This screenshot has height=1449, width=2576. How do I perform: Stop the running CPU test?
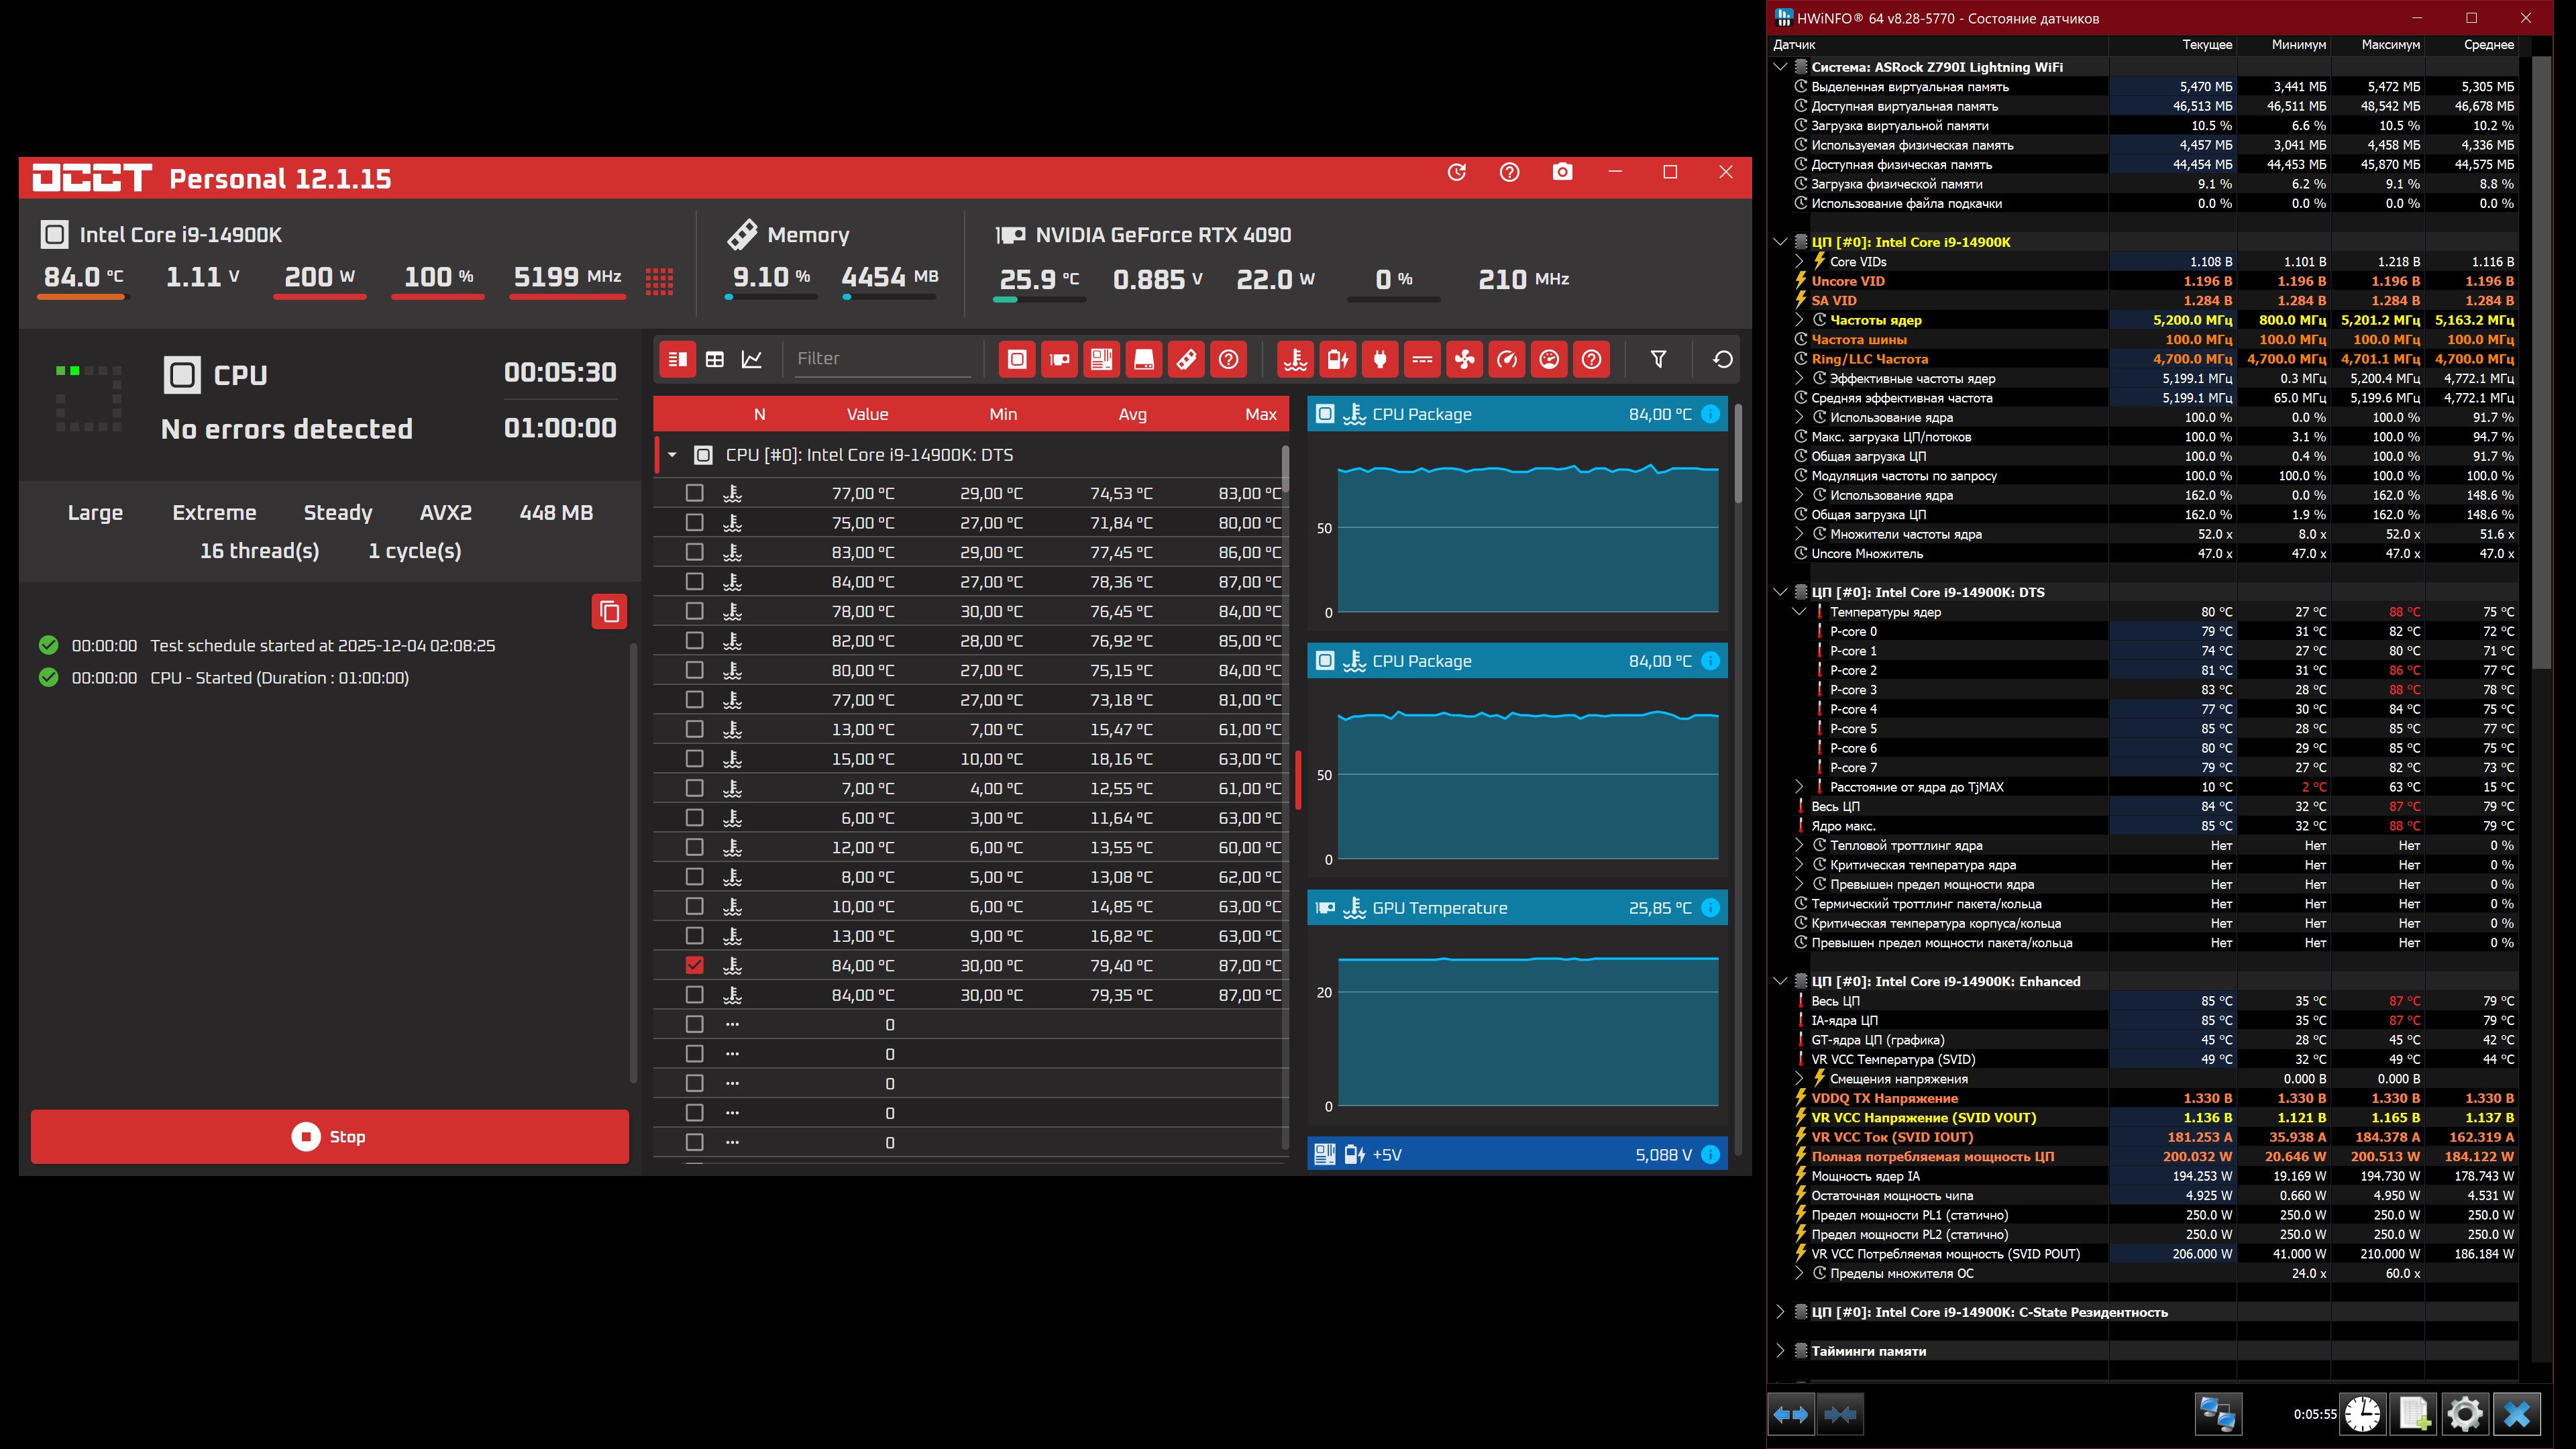point(330,1137)
